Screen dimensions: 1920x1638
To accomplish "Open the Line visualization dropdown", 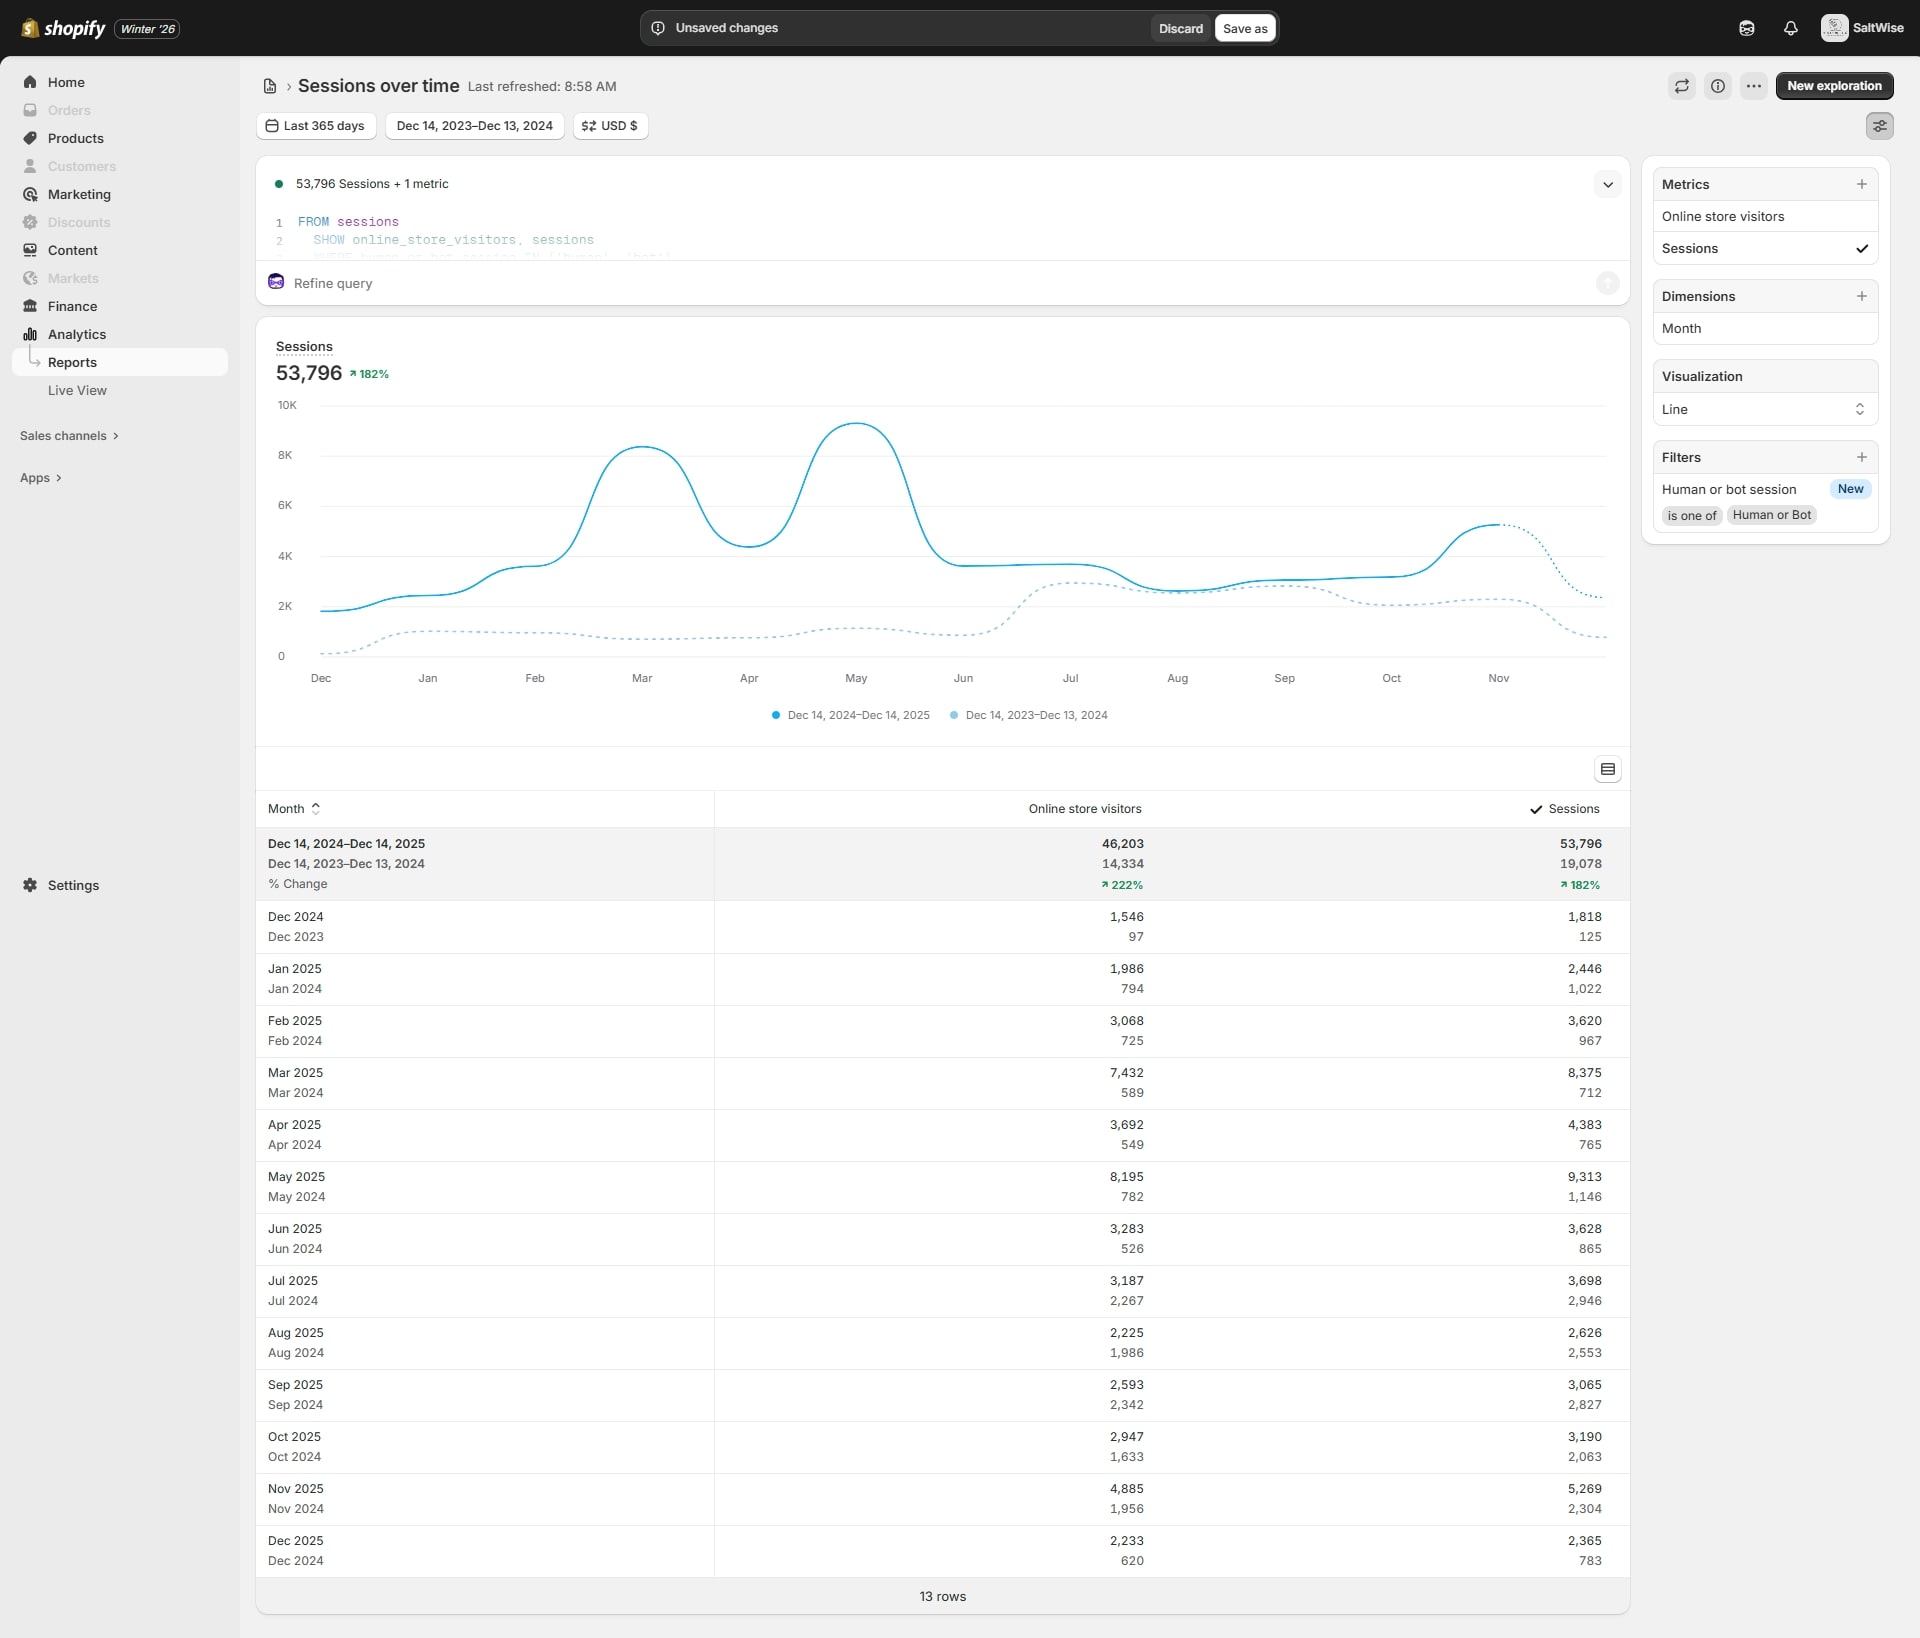I will point(1765,409).
